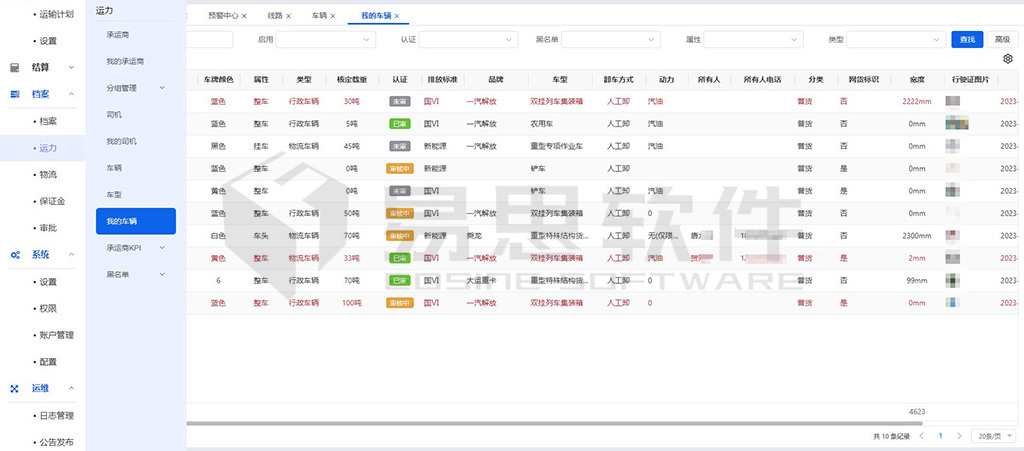Click the 运维 section icon in sidebar

click(15, 388)
